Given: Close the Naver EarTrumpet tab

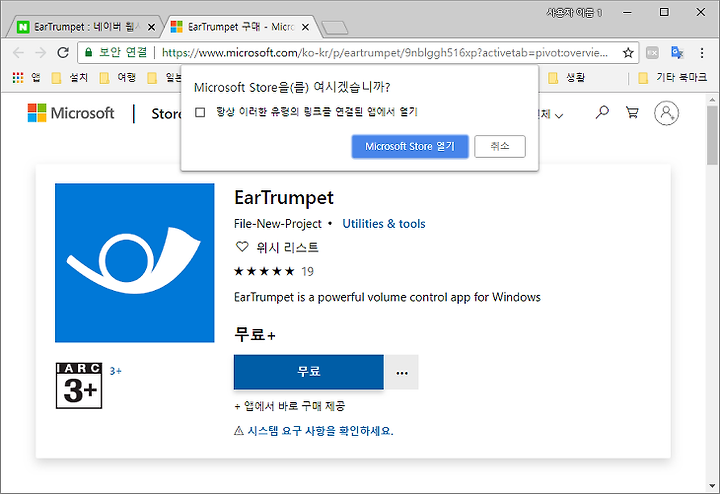Looking at the screenshot, I should pyautogui.click(x=151, y=28).
